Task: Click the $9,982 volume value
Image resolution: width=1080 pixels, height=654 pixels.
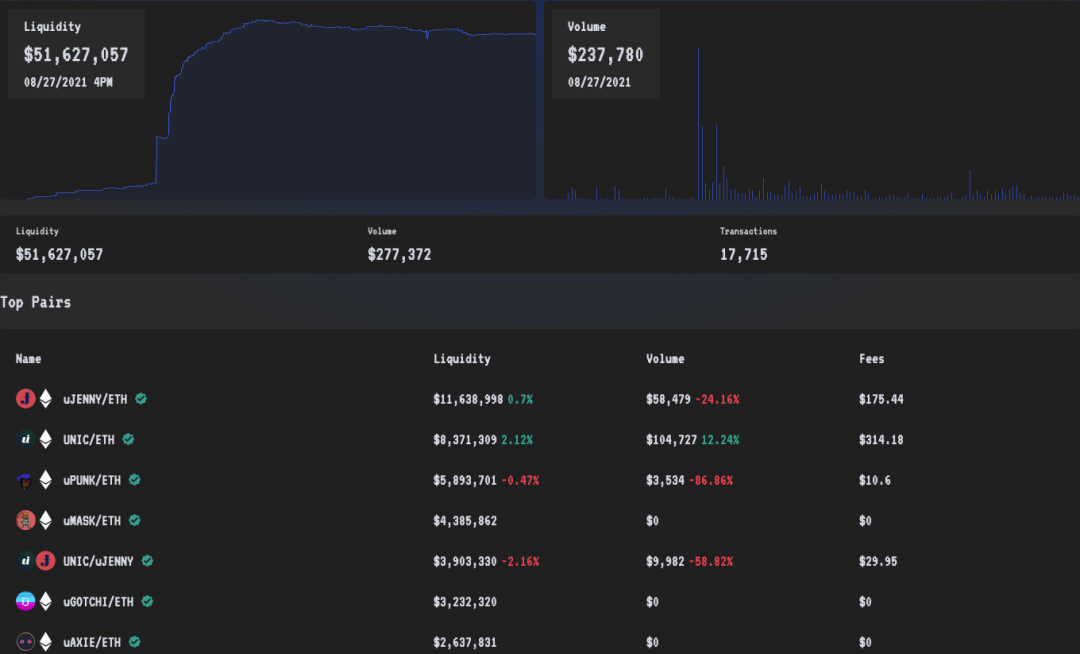Action: pos(665,562)
